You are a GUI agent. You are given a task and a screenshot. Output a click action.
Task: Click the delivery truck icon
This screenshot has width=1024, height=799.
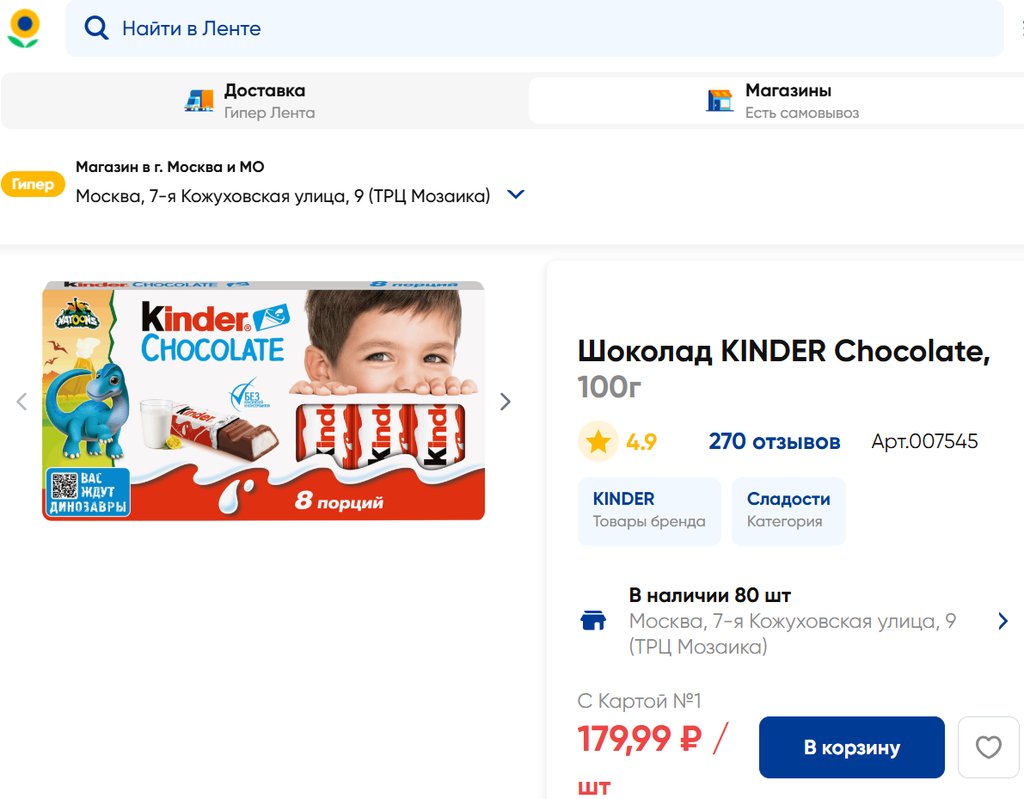click(200, 100)
